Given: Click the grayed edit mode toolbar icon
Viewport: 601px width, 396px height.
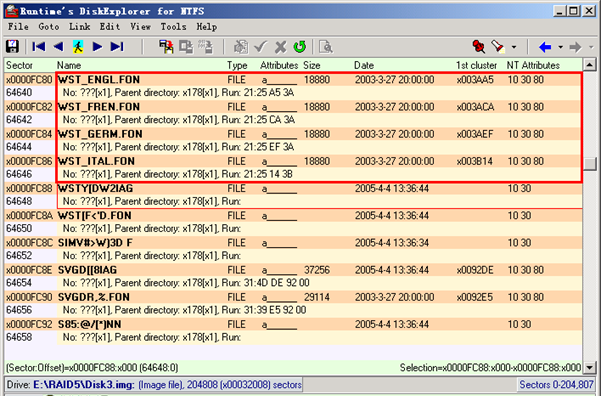Looking at the screenshot, I should pos(241,47).
